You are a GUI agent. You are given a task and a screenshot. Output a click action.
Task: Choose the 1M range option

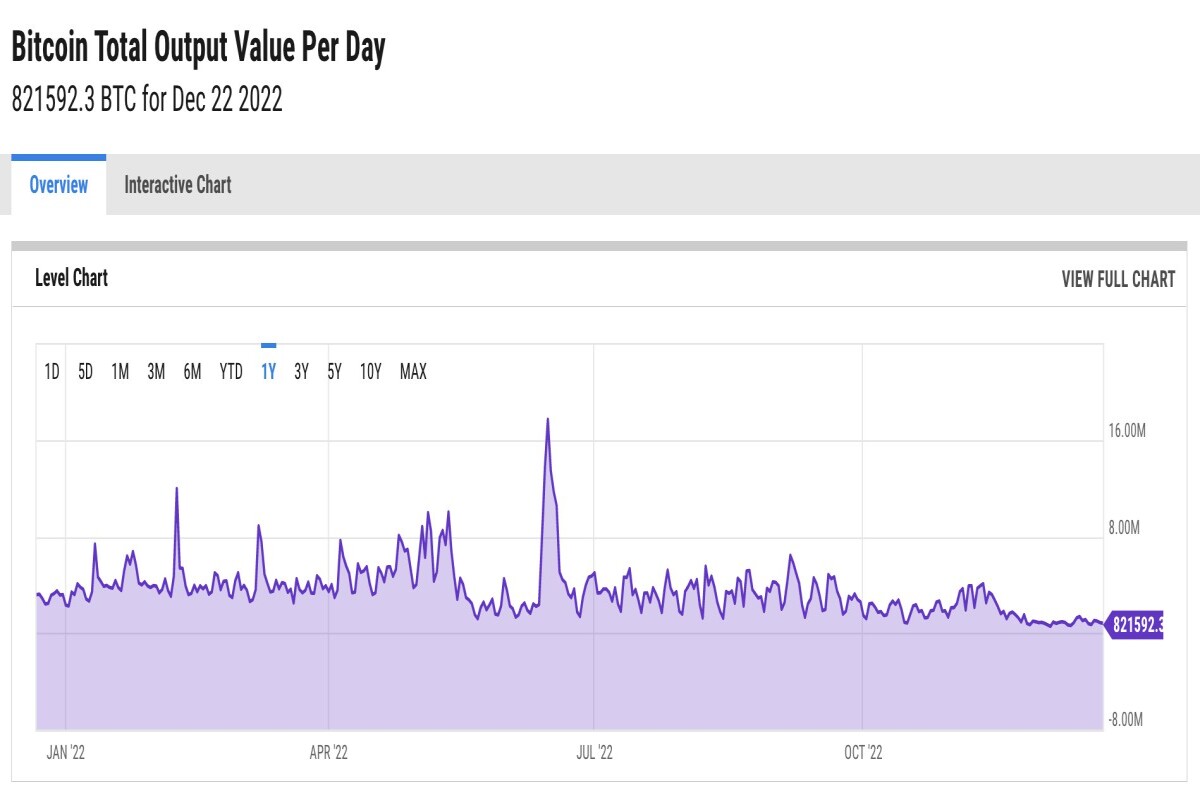[x=120, y=372]
